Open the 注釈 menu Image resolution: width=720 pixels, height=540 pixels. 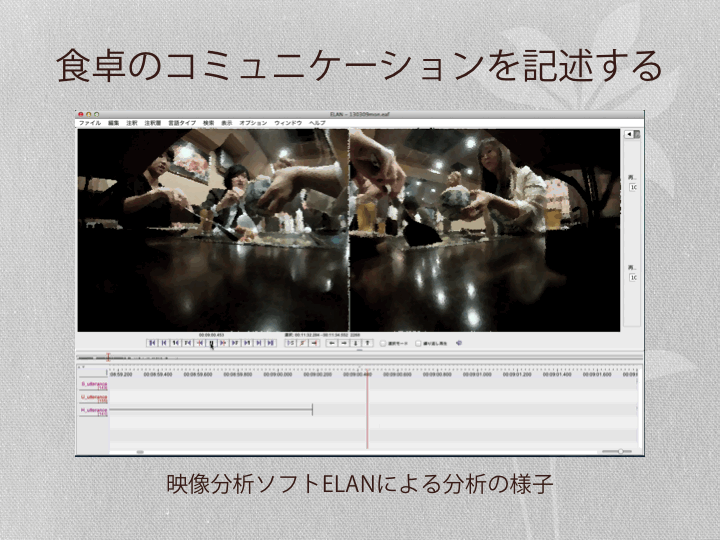point(131,122)
